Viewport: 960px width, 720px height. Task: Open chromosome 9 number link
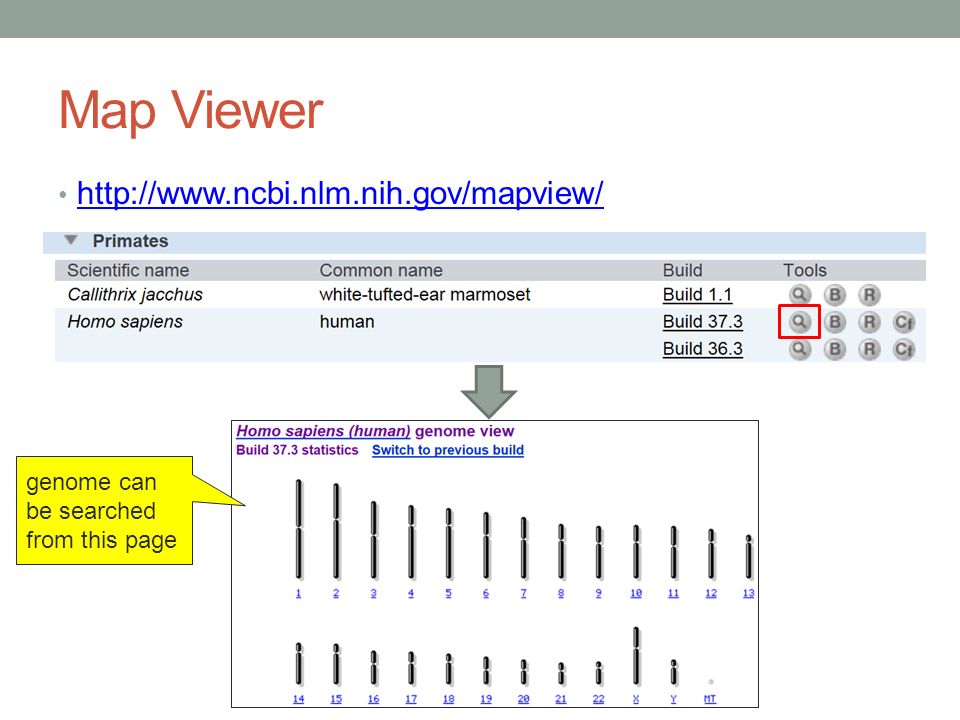point(598,593)
